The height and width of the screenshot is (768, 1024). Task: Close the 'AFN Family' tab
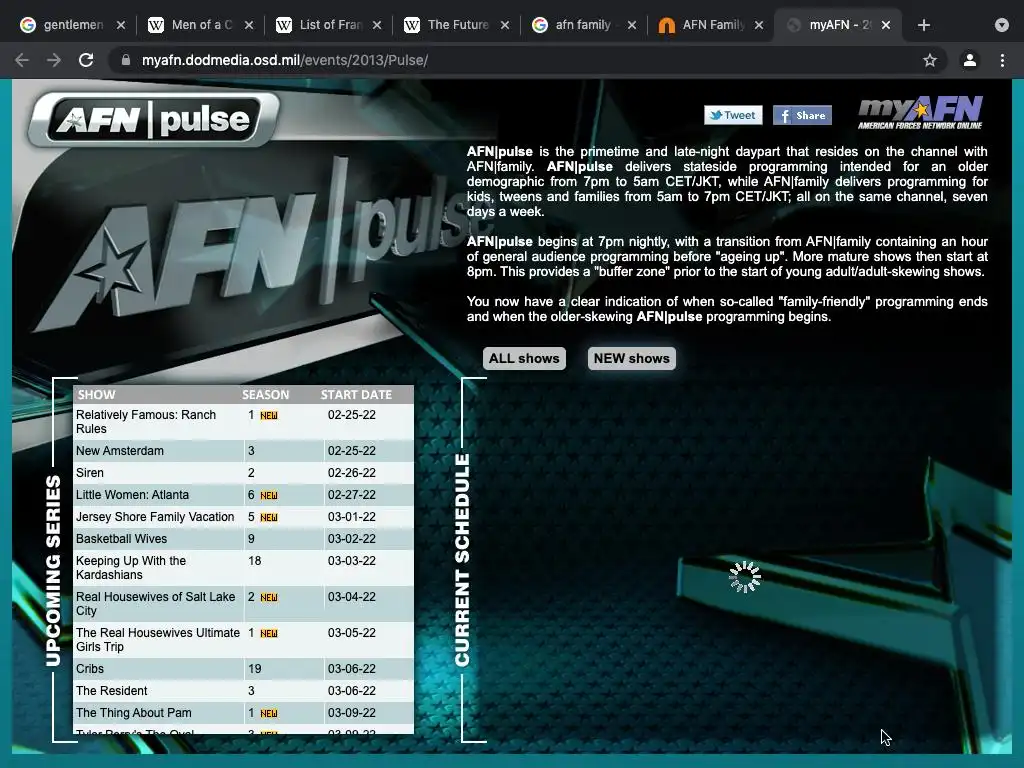click(x=759, y=25)
